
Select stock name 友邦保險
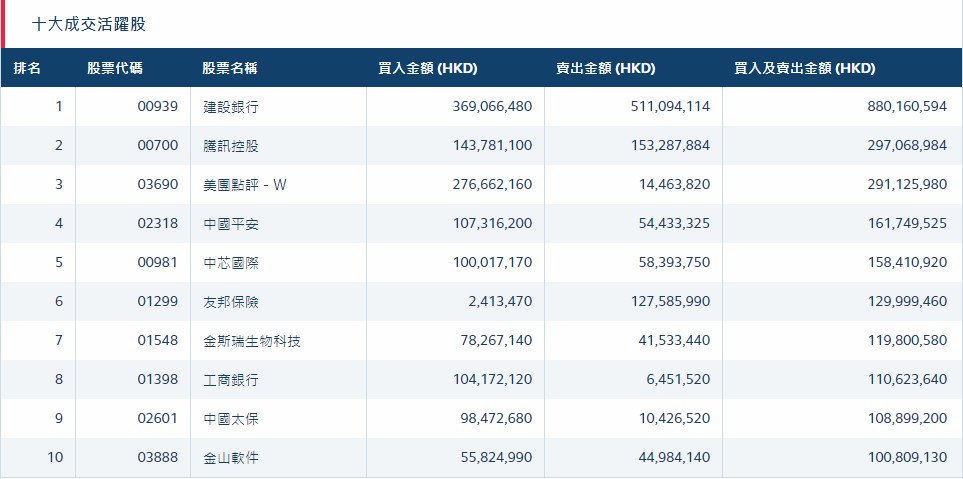pyautogui.click(x=231, y=302)
